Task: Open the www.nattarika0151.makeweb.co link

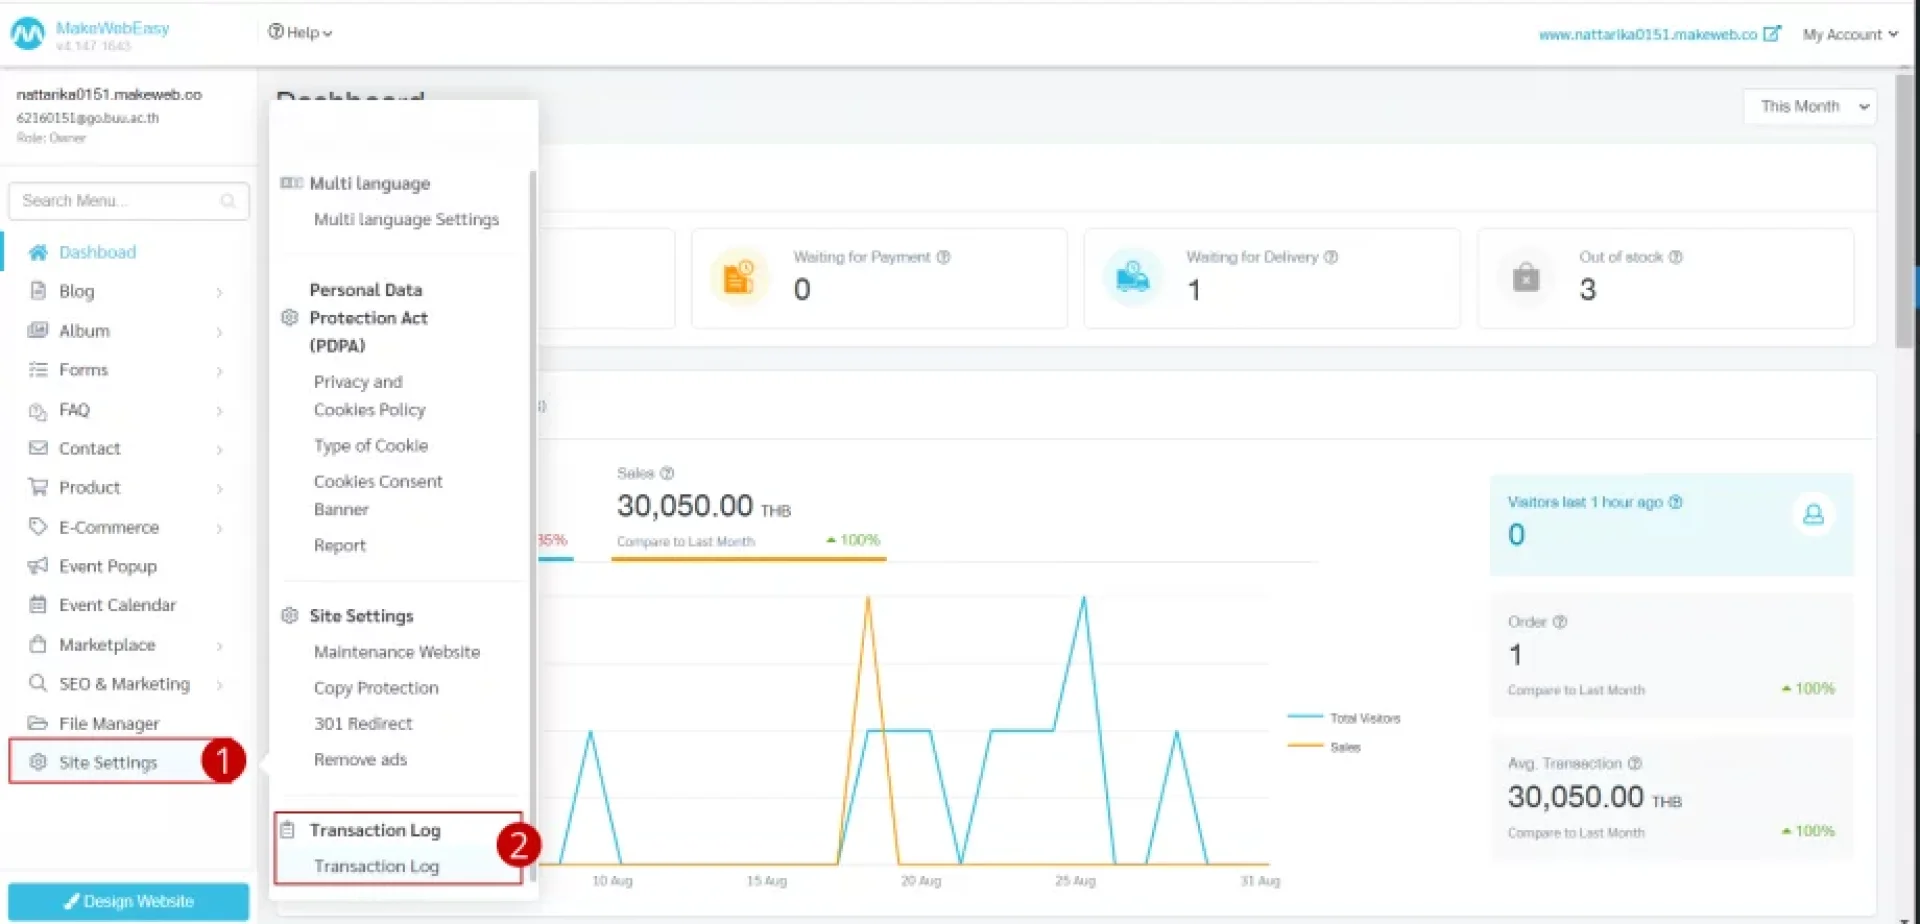Action: tap(1647, 34)
